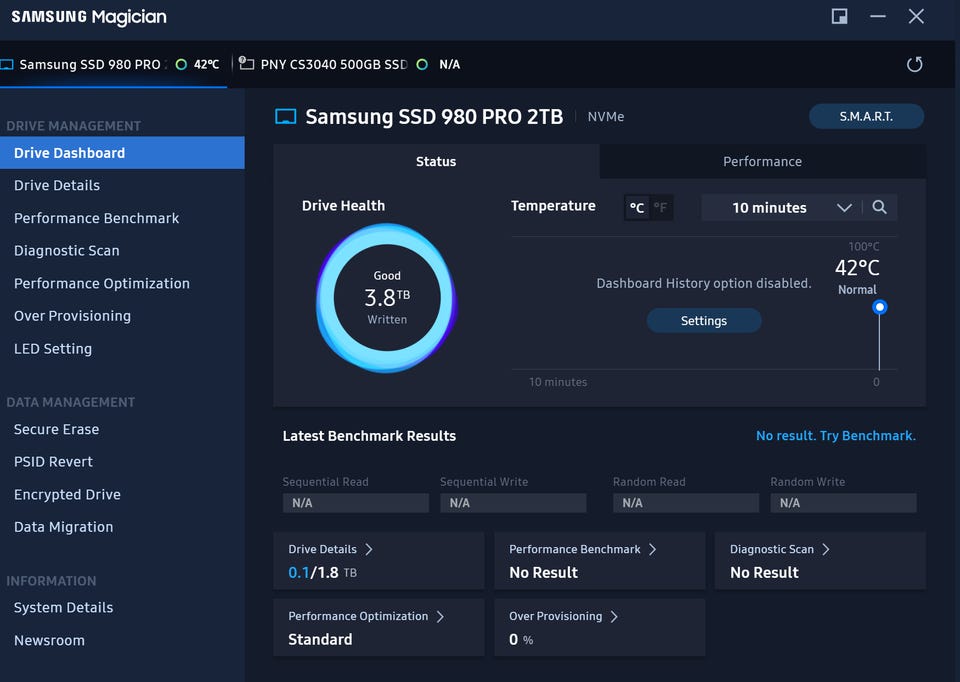Click the chevron beside Performance Benchmark card
960x682 pixels.
pyautogui.click(x=653, y=549)
